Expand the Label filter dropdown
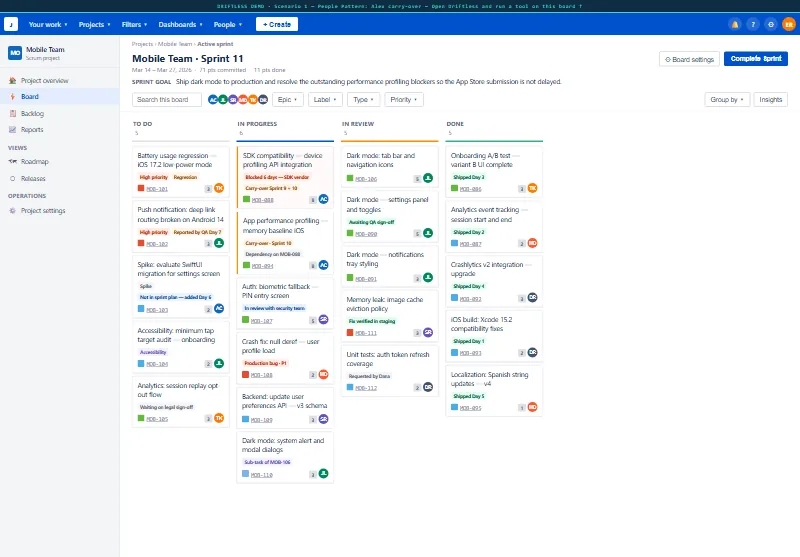 tap(325, 99)
